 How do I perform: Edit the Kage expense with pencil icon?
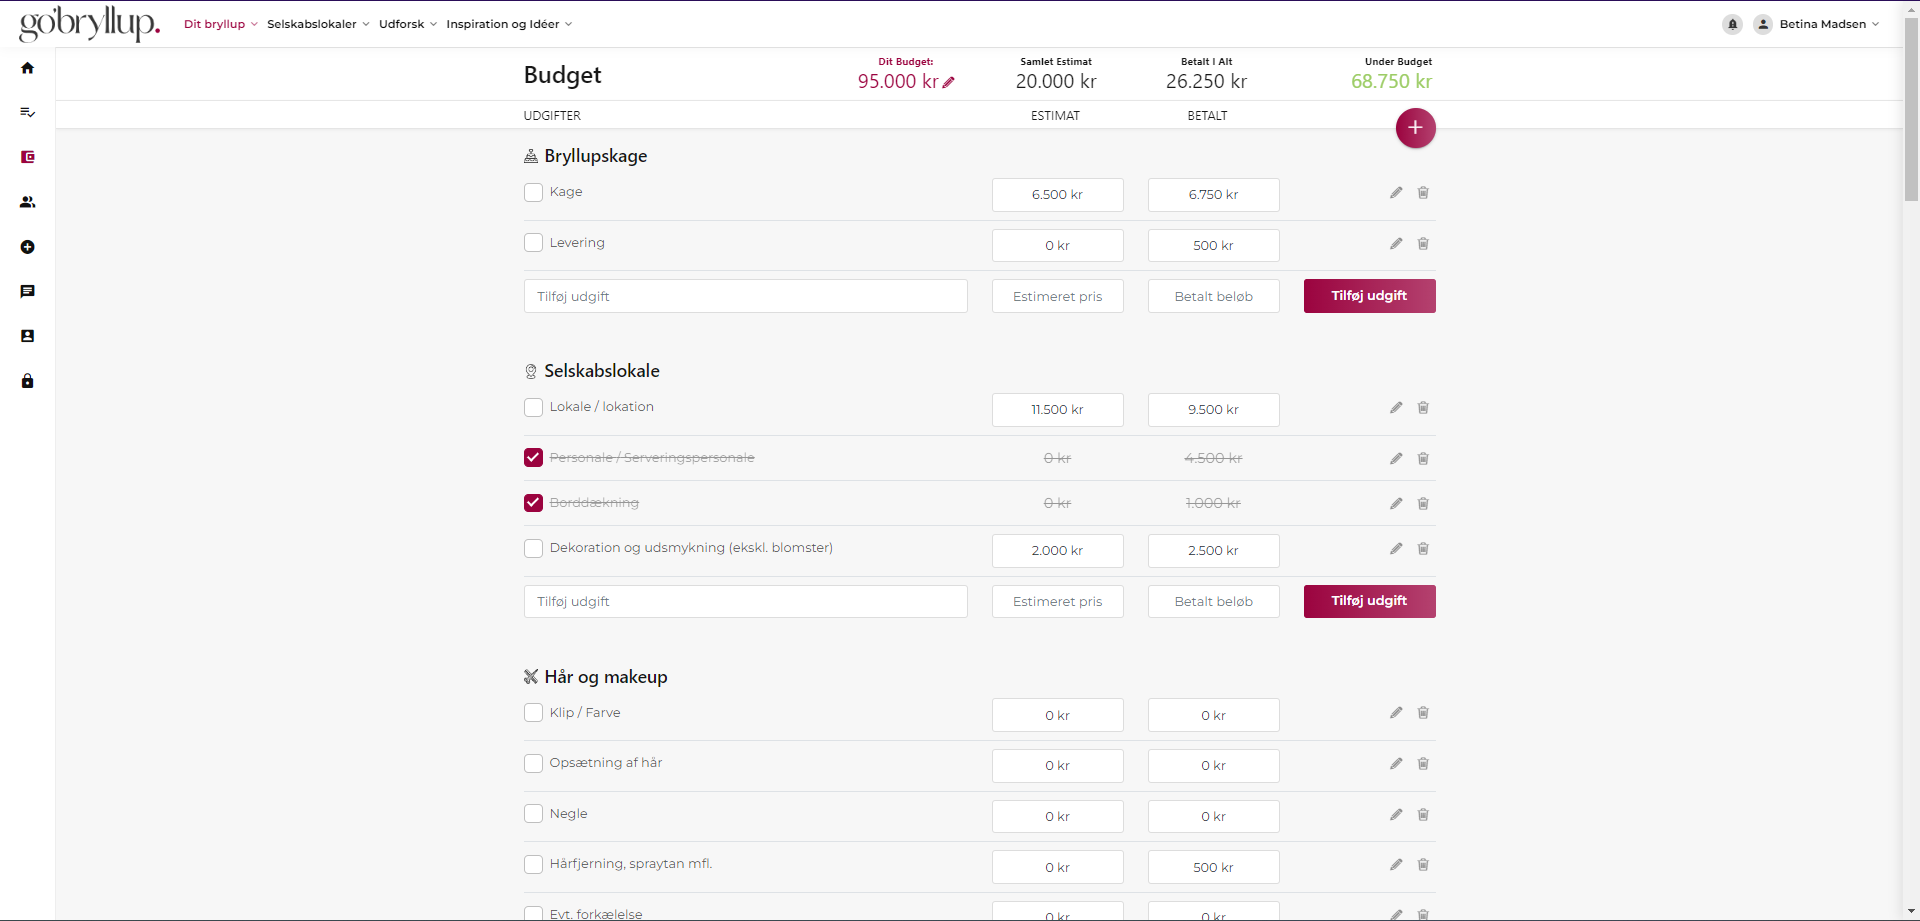1396,193
